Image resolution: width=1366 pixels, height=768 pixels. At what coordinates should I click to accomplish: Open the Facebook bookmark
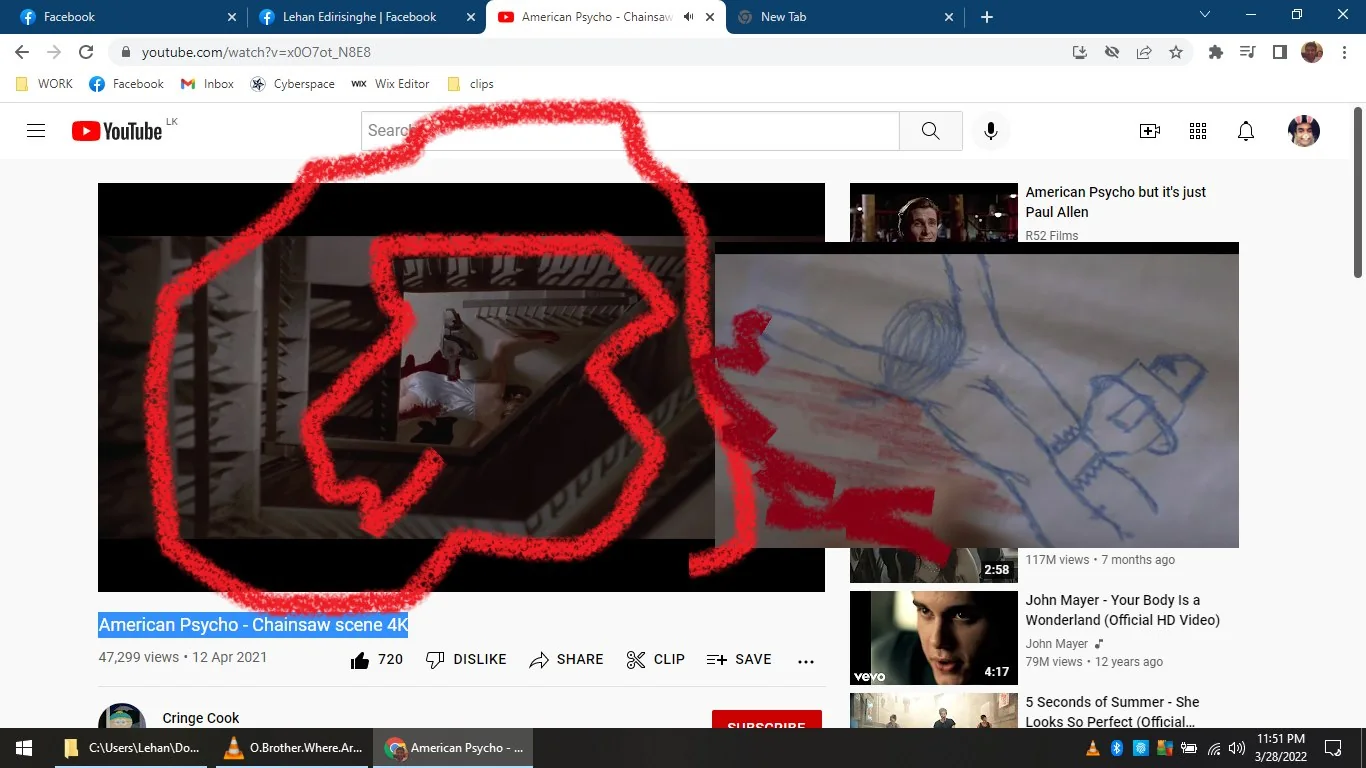126,84
